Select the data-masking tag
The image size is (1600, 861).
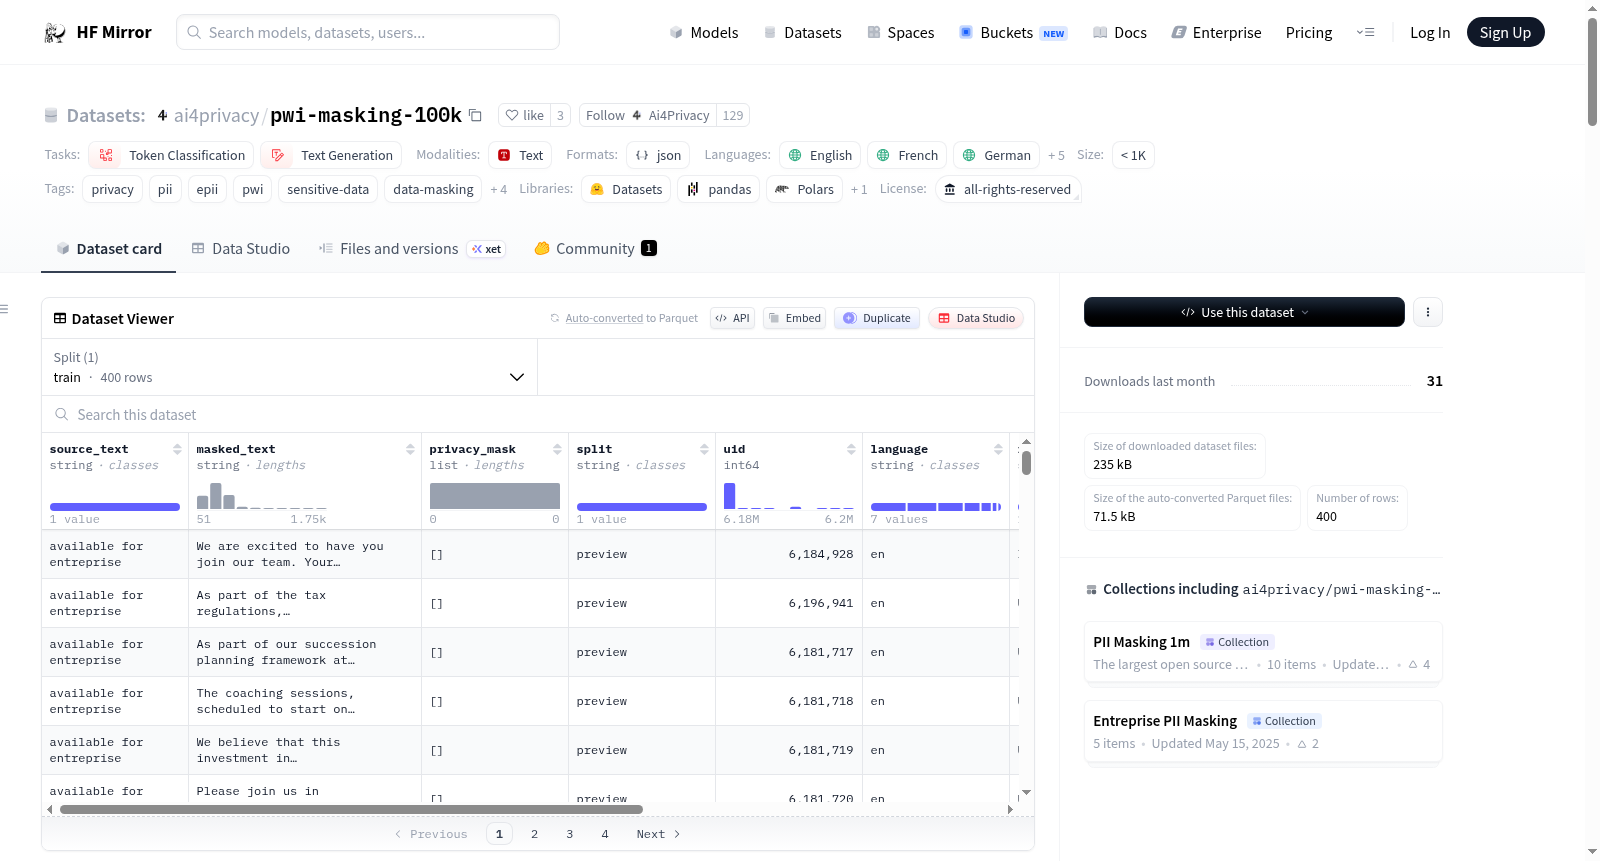point(433,190)
